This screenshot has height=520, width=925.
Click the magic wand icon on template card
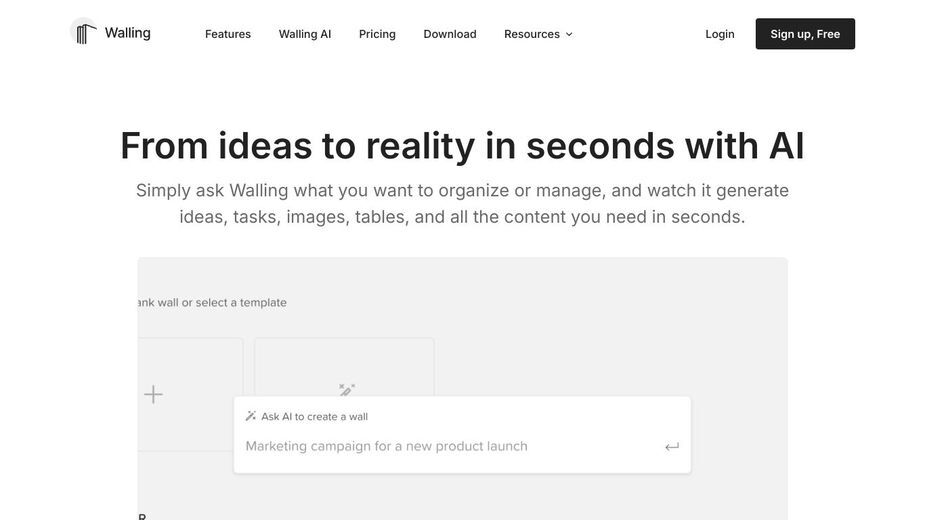point(347,390)
